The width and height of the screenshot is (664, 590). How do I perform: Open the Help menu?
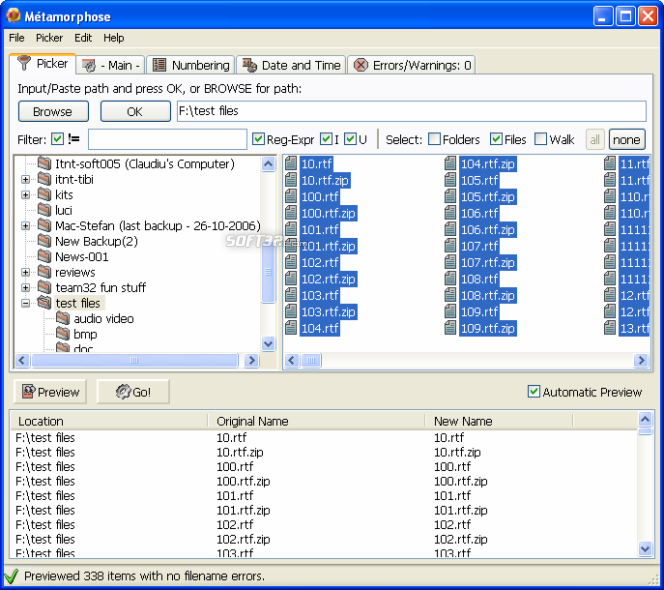[x=113, y=38]
